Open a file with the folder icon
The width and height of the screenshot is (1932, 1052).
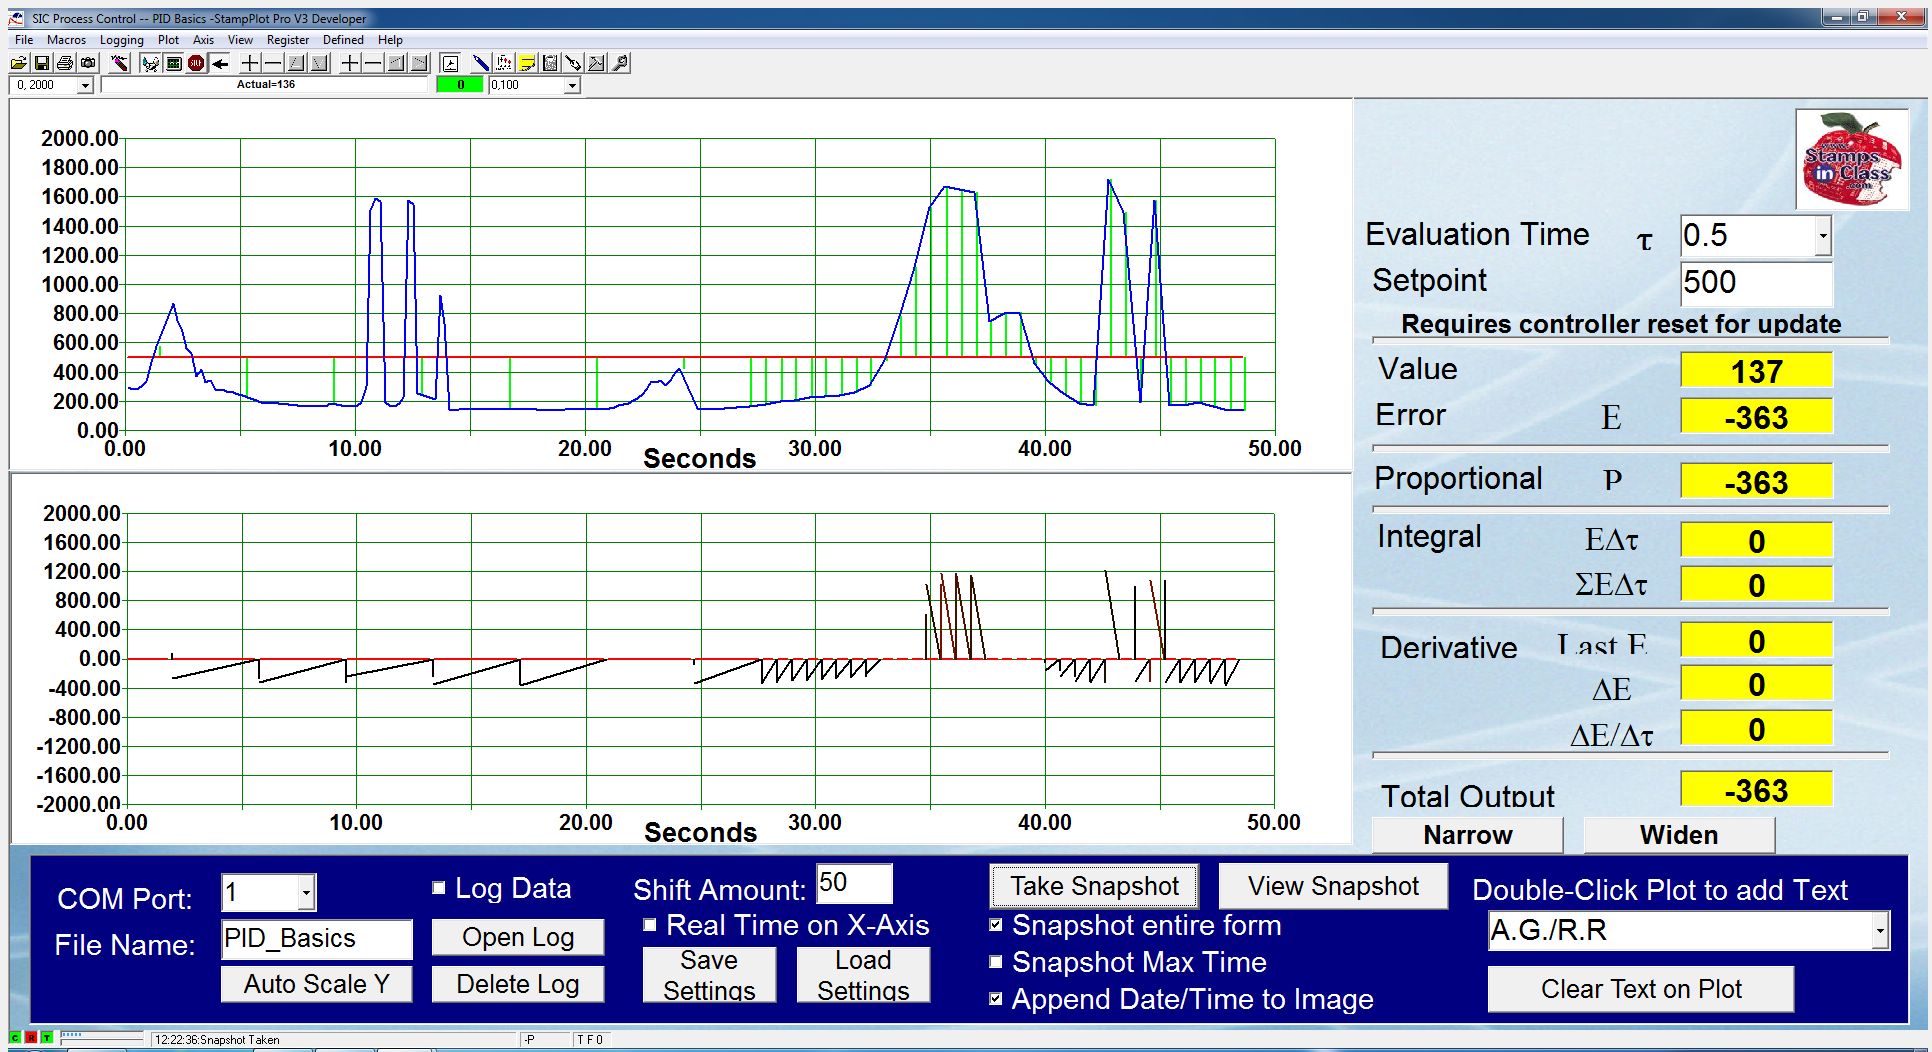point(18,63)
